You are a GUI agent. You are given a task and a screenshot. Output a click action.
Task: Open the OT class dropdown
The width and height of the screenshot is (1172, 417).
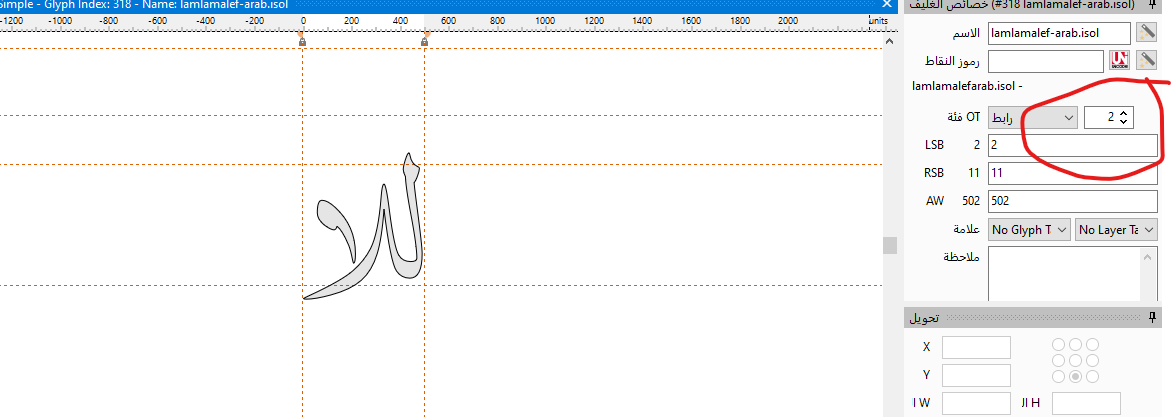coord(1032,117)
